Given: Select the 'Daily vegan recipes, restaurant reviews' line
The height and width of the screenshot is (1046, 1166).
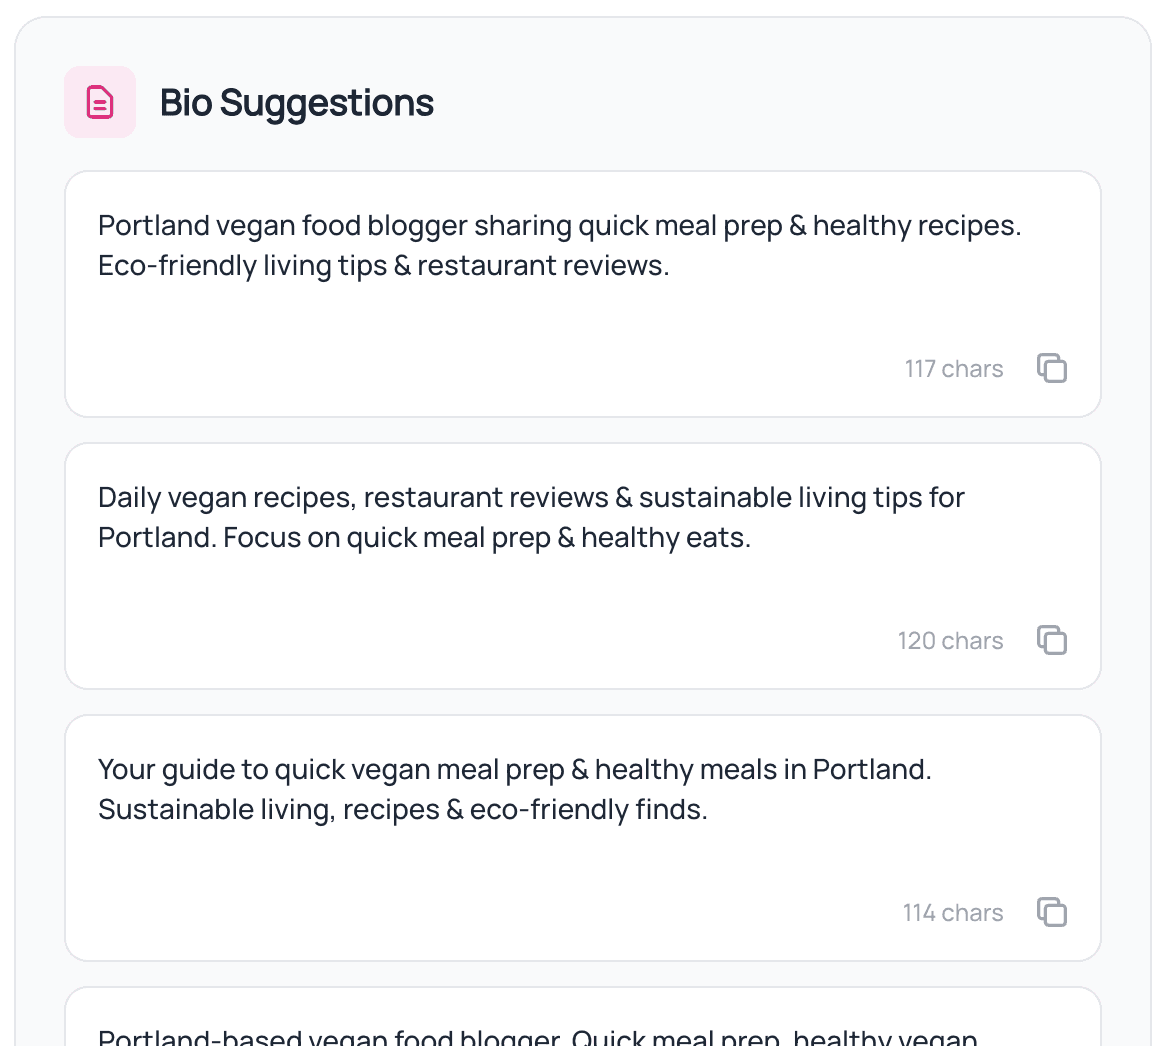Looking at the screenshot, I should tap(531, 497).
